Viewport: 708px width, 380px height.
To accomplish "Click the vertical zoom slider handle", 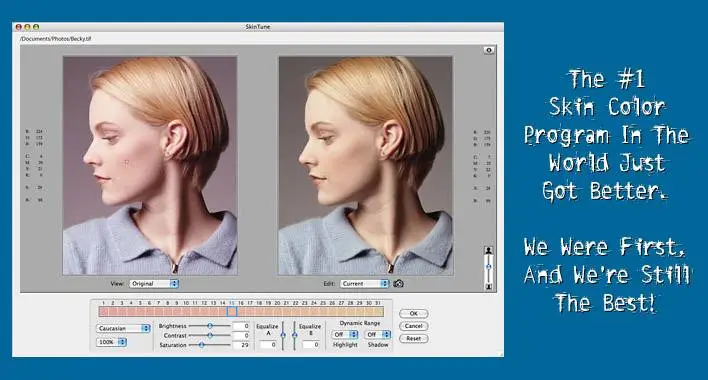I will [x=489, y=267].
